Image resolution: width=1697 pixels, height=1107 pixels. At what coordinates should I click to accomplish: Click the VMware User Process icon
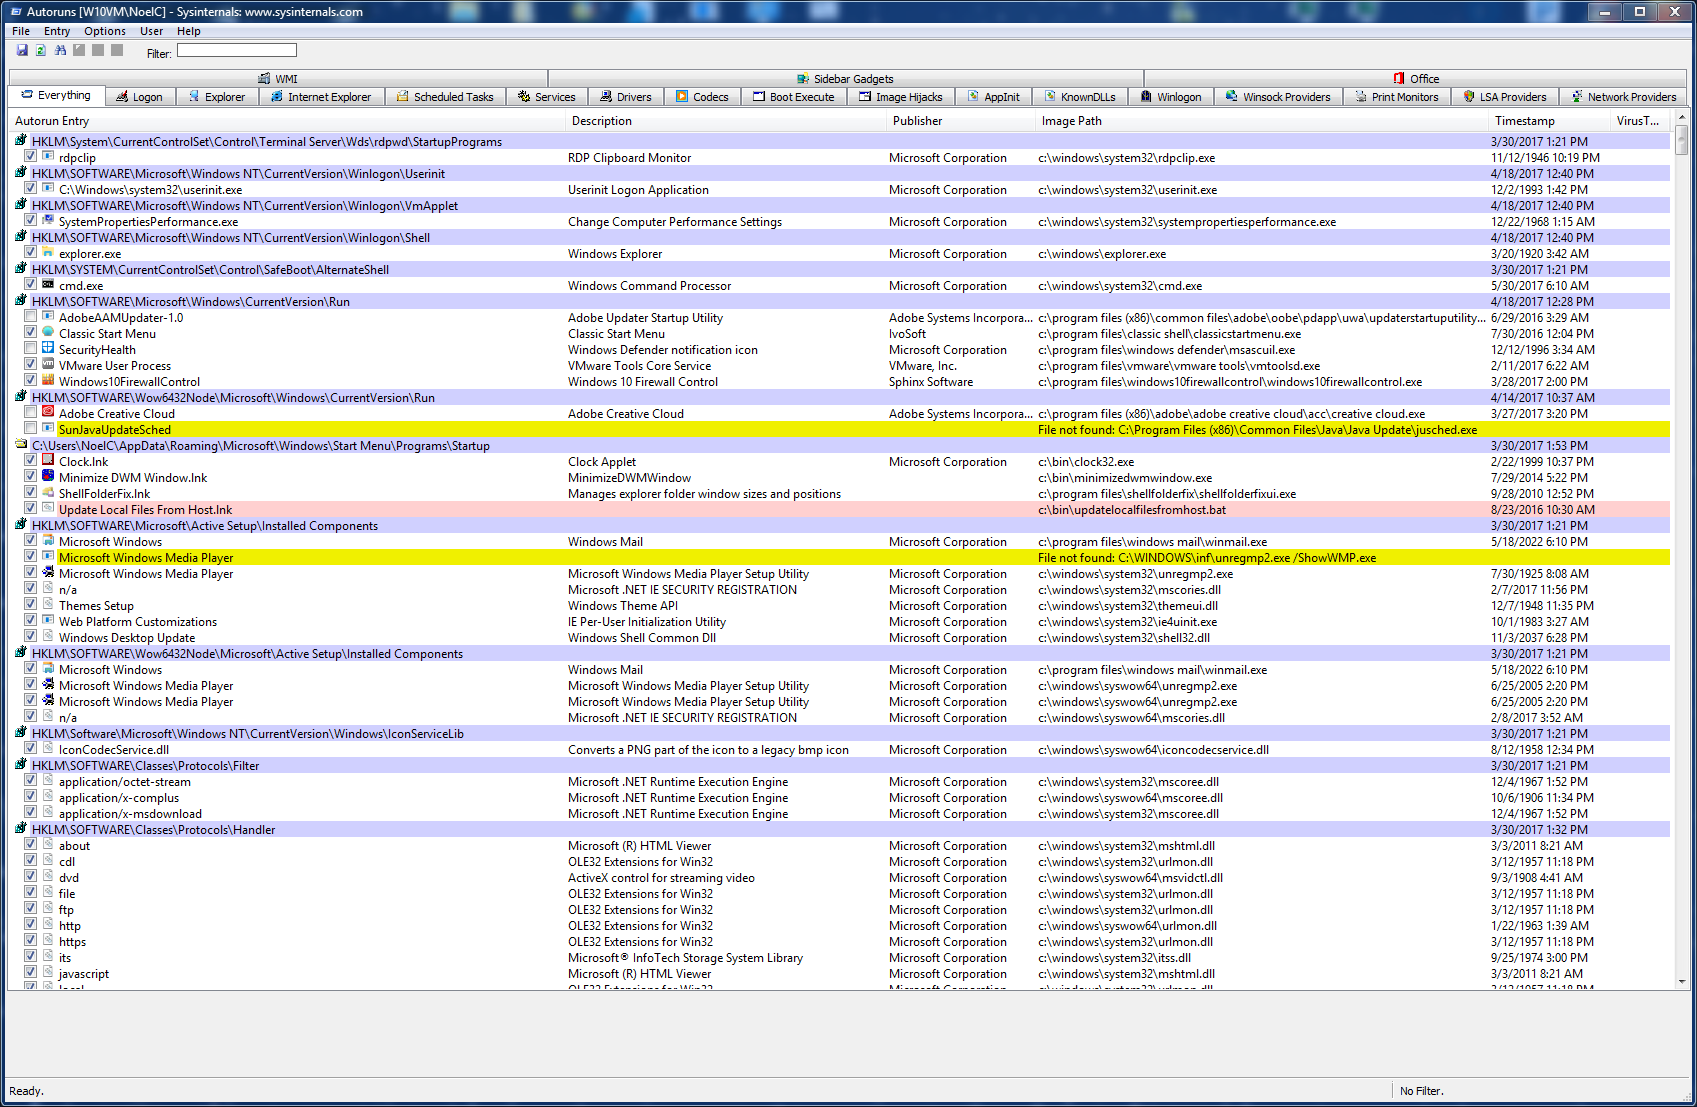pos(48,365)
